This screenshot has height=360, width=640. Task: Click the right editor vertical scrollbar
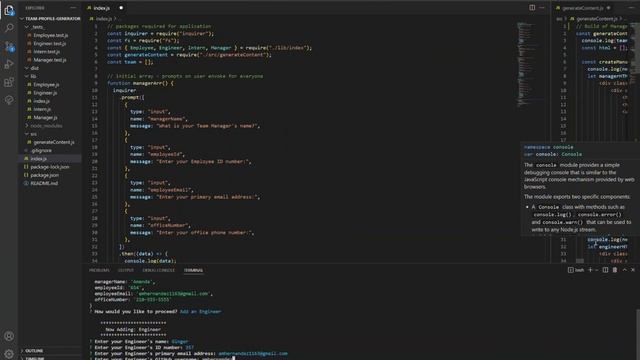click(638, 48)
